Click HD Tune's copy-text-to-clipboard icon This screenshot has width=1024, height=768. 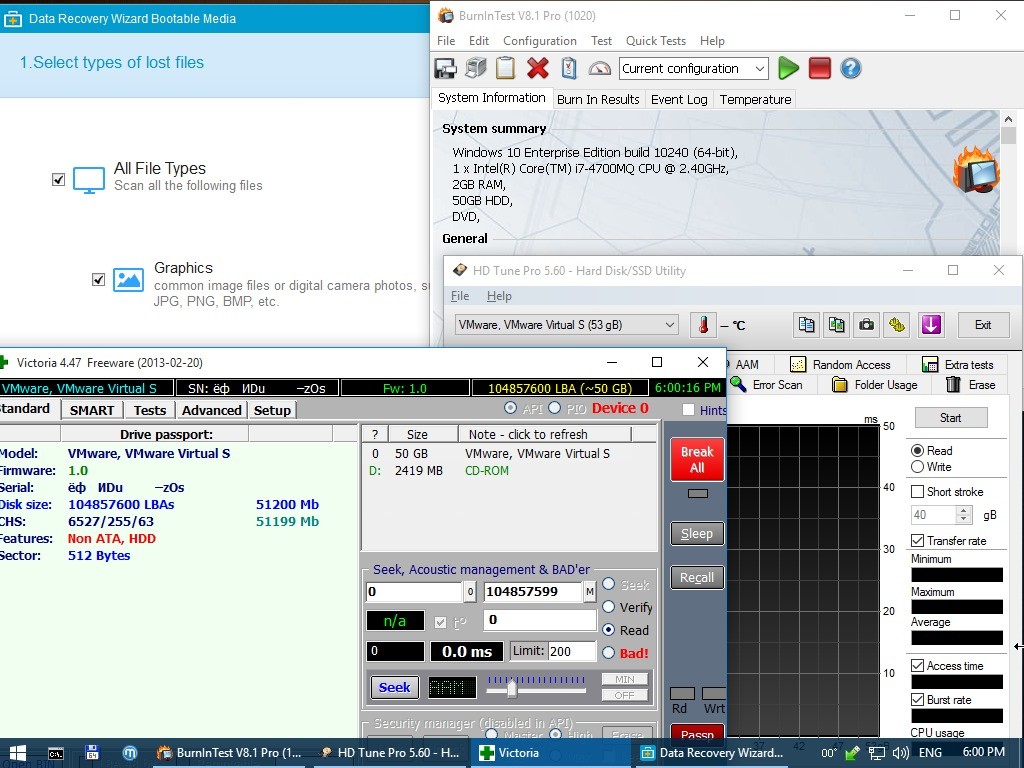(x=807, y=325)
